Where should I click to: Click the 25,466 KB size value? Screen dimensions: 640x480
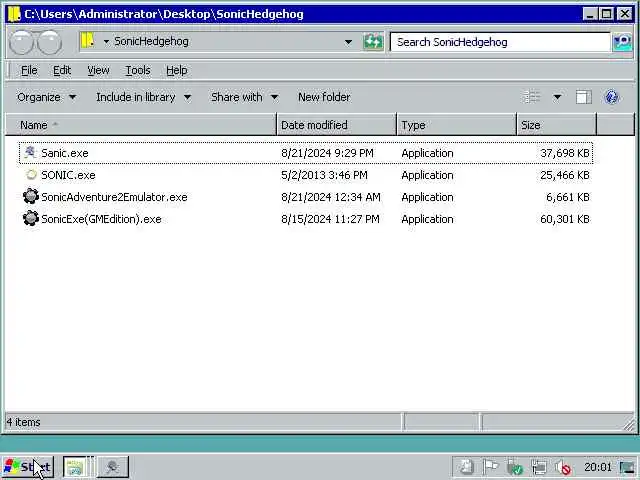click(x=565, y=175)
